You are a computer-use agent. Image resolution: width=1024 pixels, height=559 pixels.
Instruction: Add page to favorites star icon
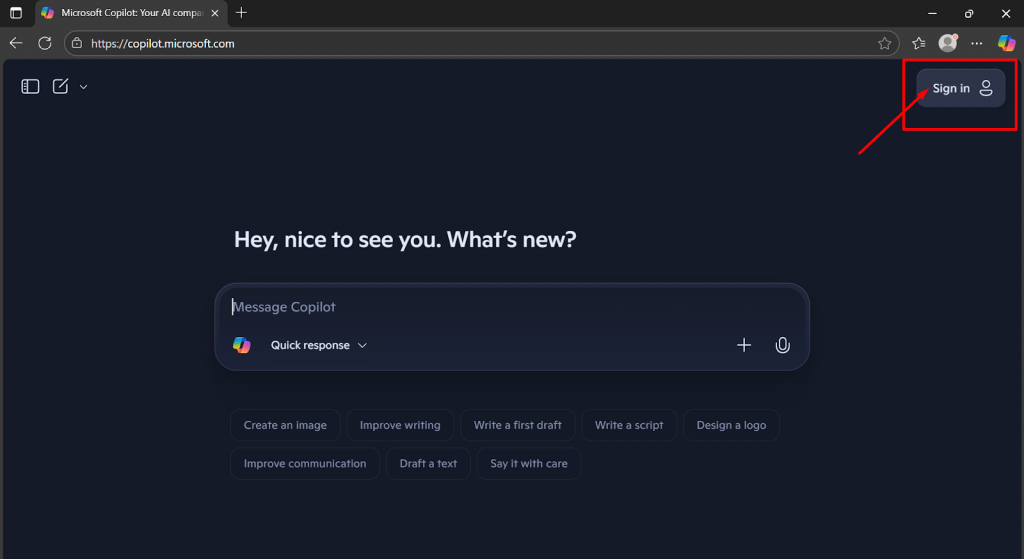coord(884,43)
